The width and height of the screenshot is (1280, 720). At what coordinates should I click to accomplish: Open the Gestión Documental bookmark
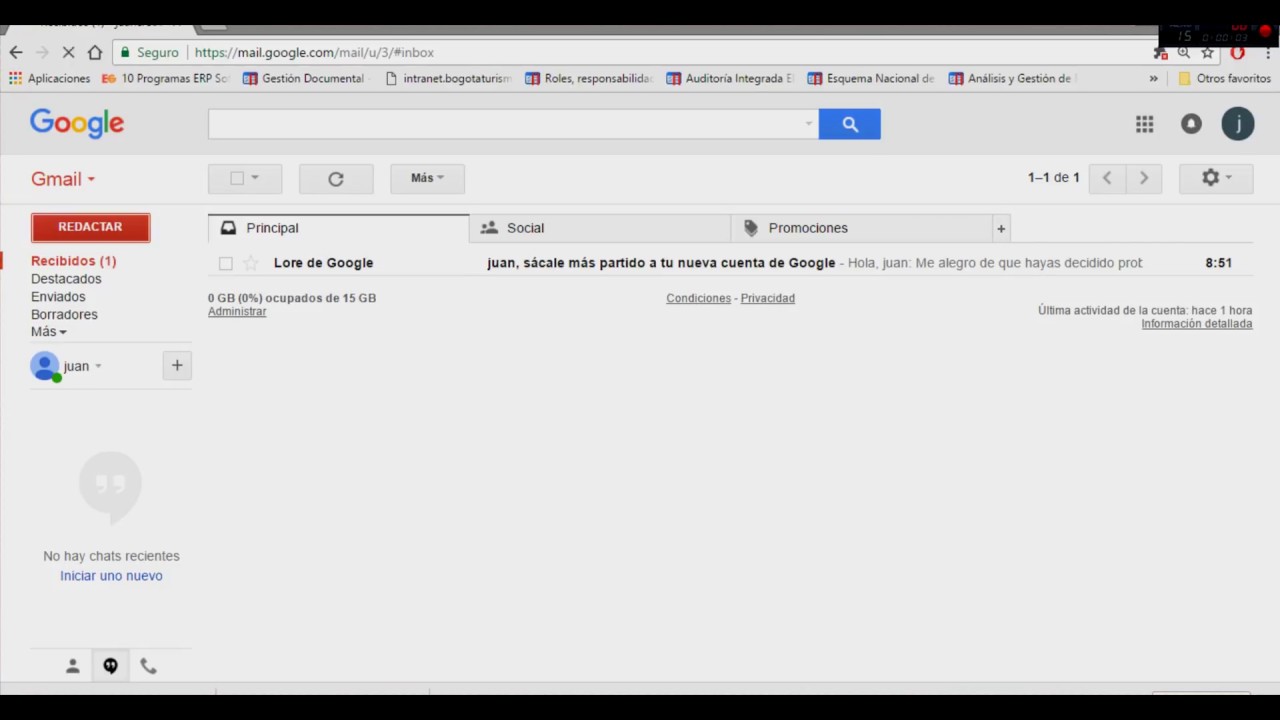click(304, 78)
